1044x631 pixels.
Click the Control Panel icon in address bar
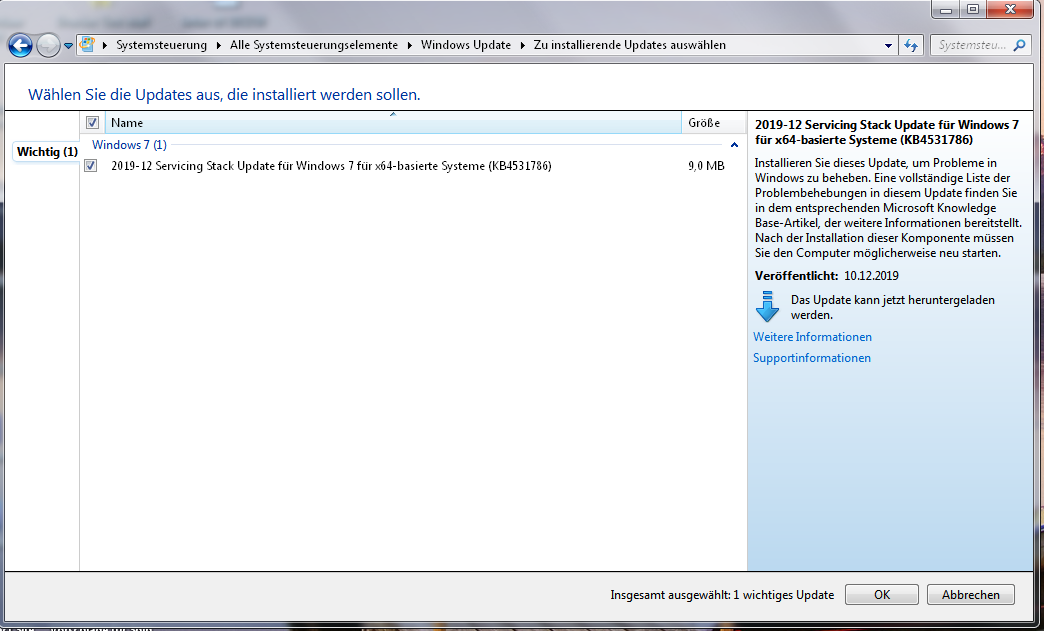87,45
